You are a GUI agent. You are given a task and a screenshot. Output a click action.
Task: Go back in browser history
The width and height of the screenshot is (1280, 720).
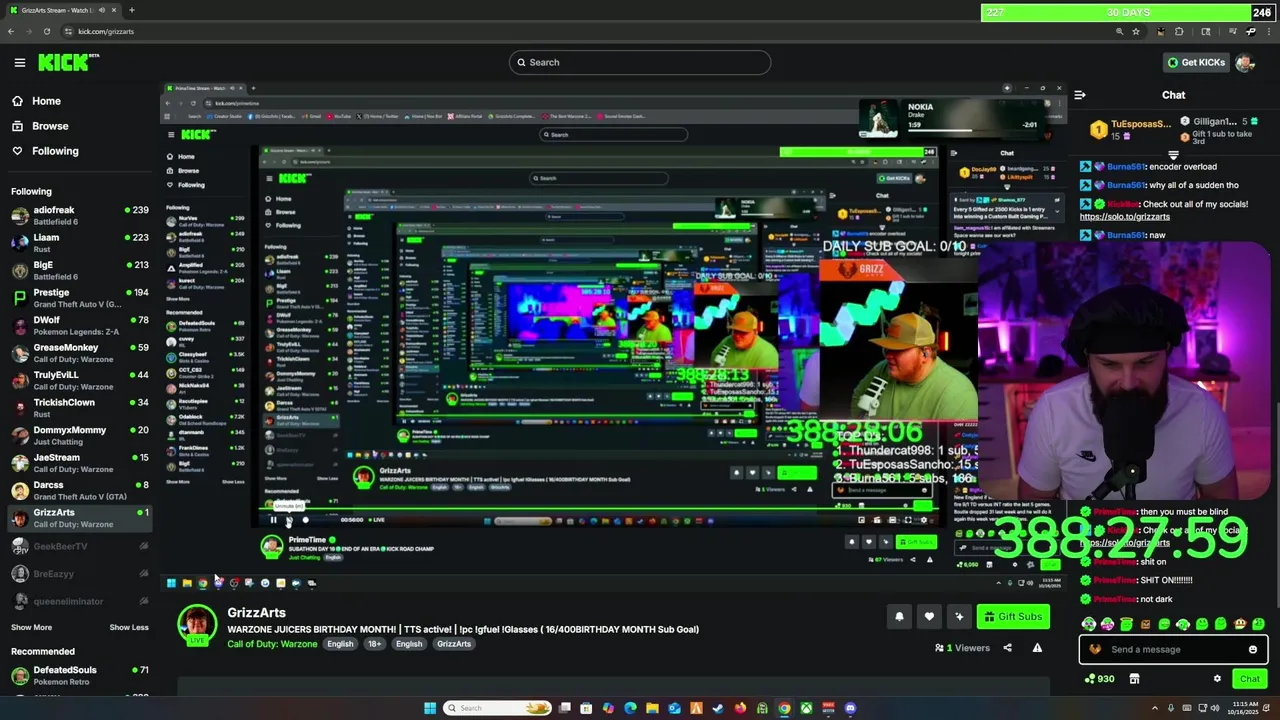click(x=11, y=31)
